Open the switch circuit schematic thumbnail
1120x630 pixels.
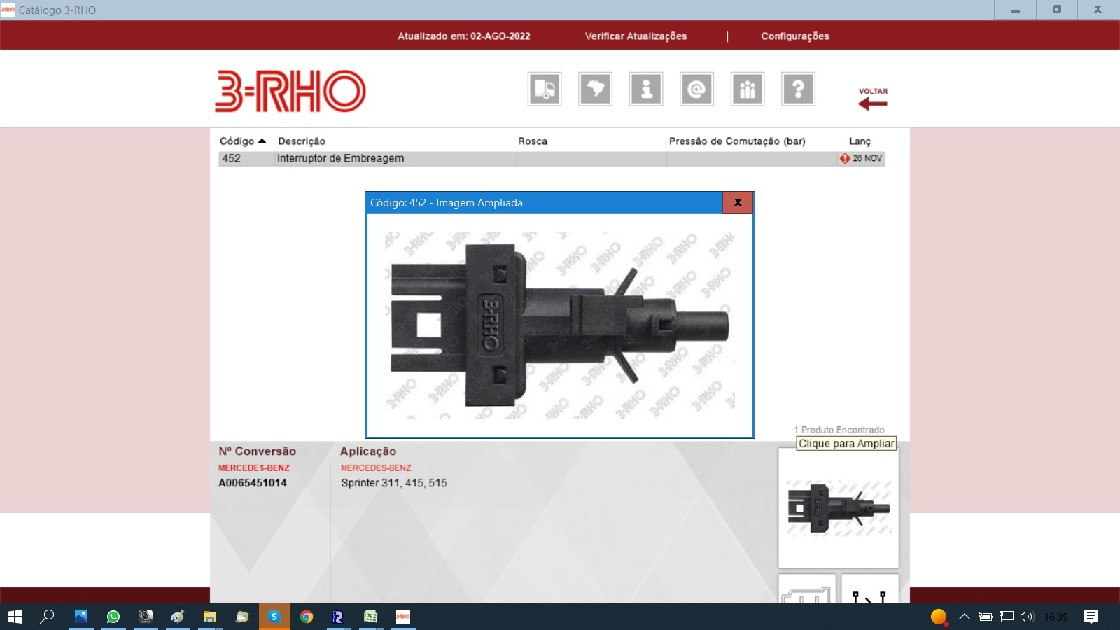(x=869, y=590)
